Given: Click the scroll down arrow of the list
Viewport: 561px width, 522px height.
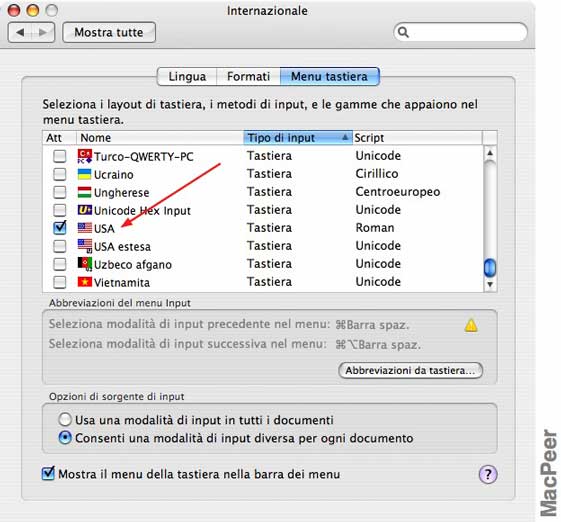Looking at the screenshot, I should [490, 285].
